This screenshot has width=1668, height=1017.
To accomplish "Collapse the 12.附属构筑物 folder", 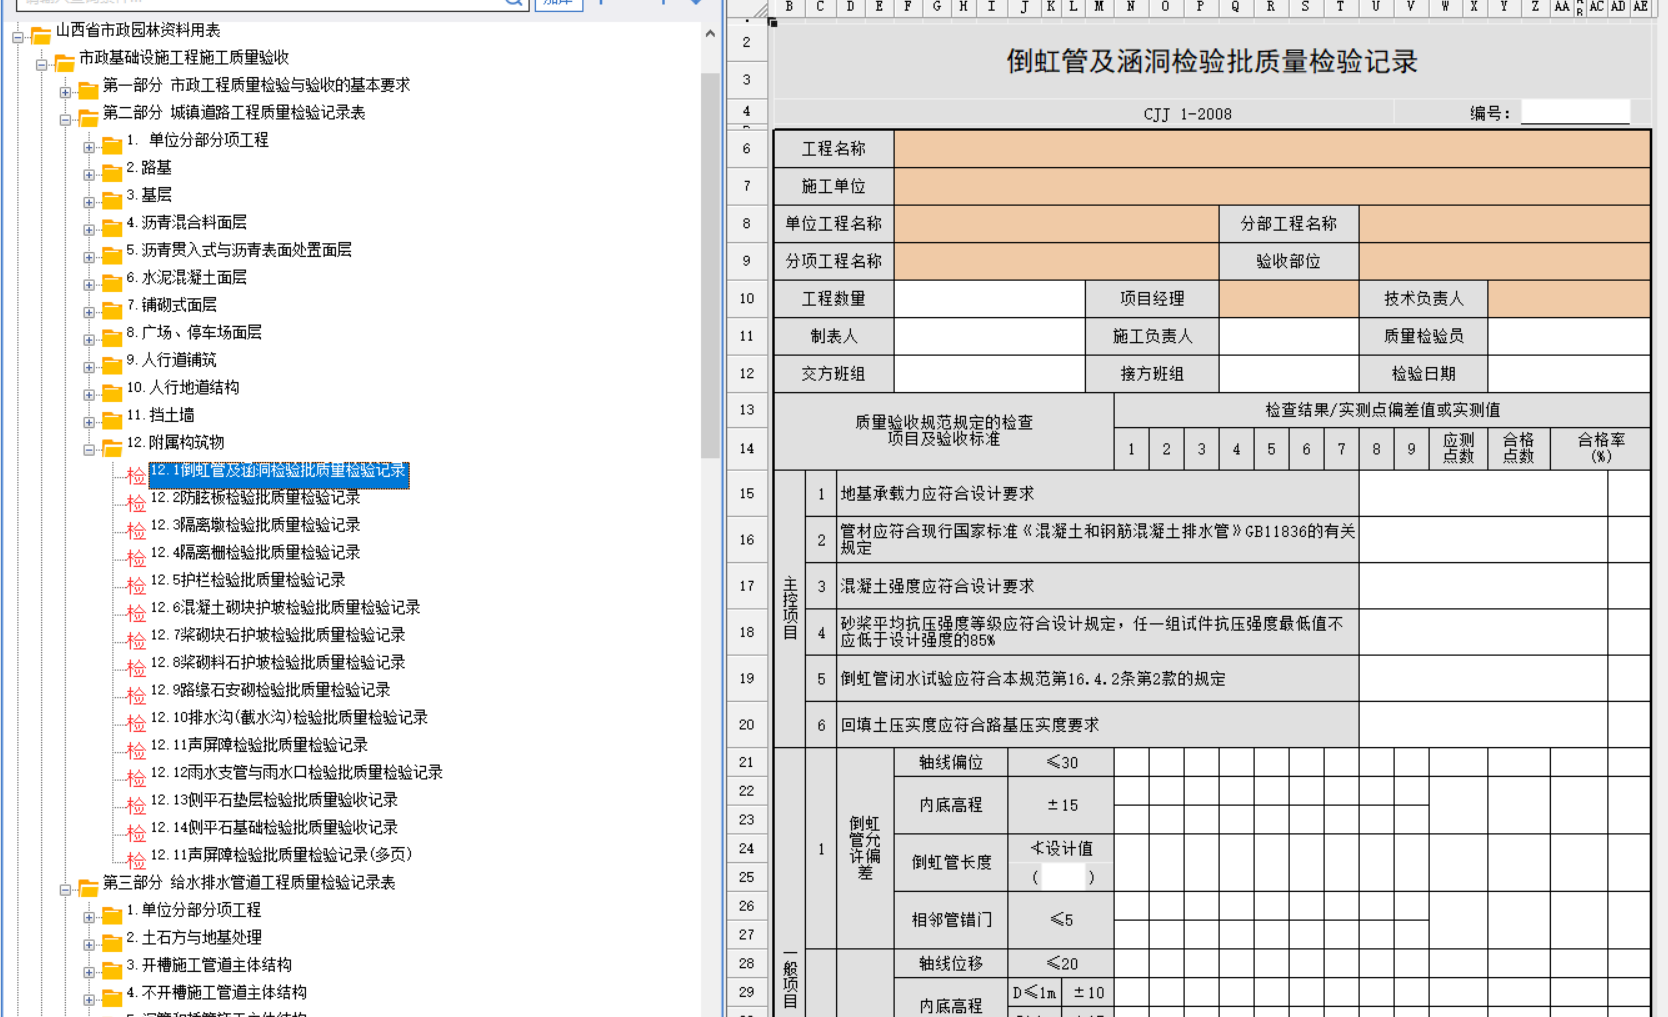I will [x=90, y=449].
